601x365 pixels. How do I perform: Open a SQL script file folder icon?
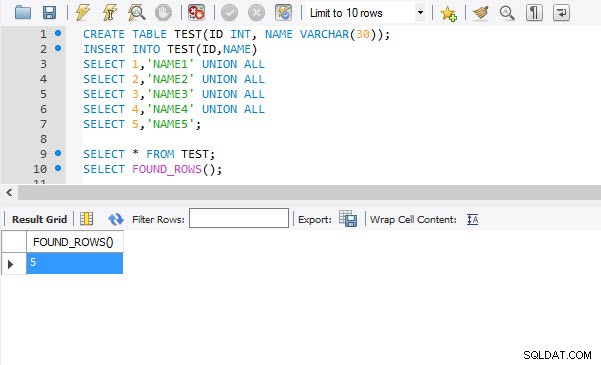[23, 13]
